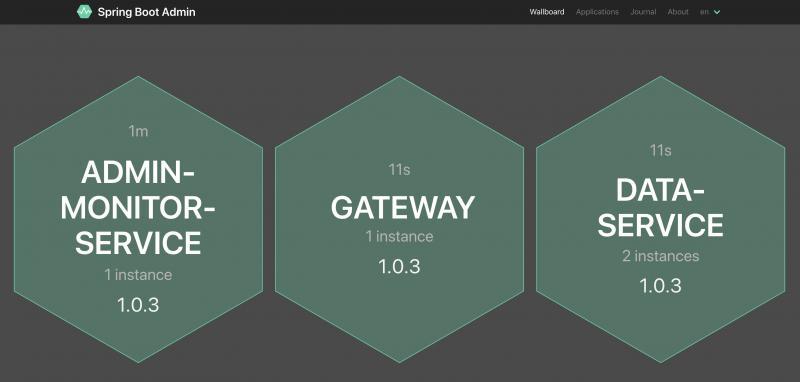
Task: Open the Applications menu item
Action: coord(597,12)
